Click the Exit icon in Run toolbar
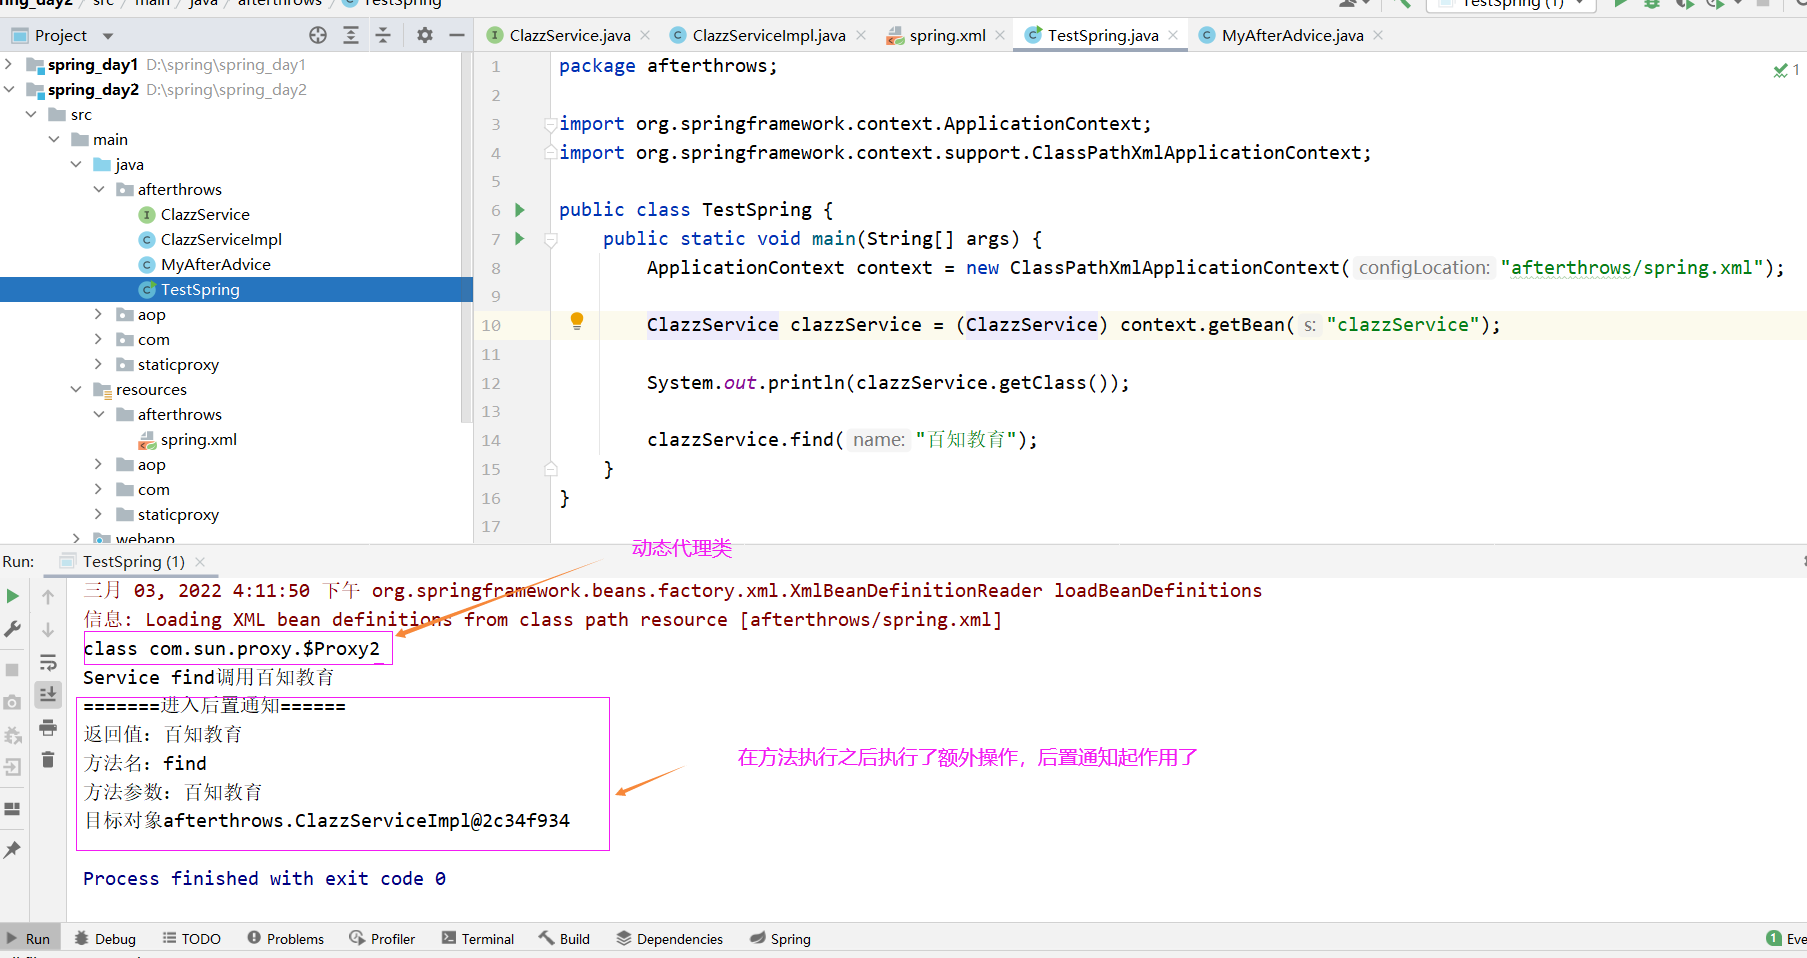 13,767
